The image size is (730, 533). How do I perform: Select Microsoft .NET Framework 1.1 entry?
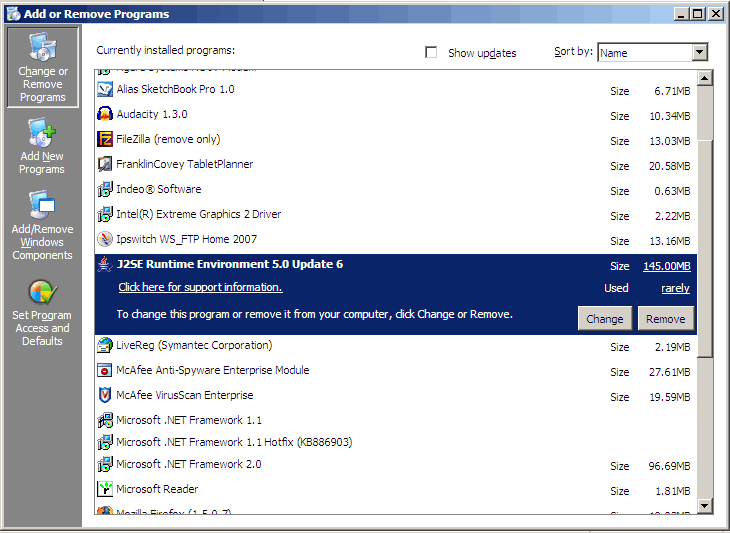[396, 420]
